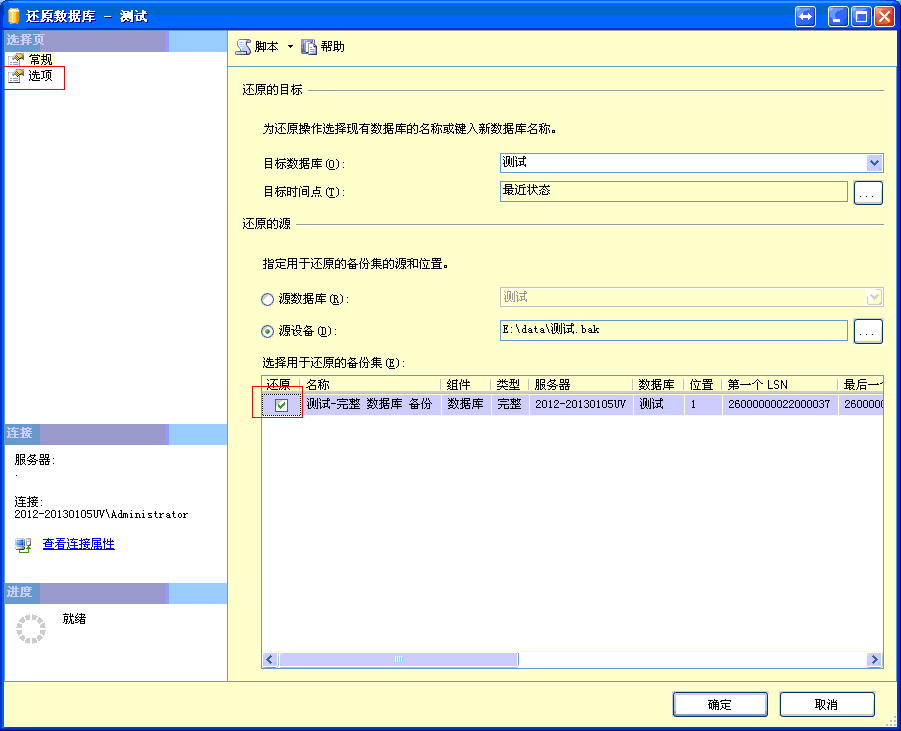
Task: Click the 脚本 script icon in toolbar
Action: tap(243, 47)
